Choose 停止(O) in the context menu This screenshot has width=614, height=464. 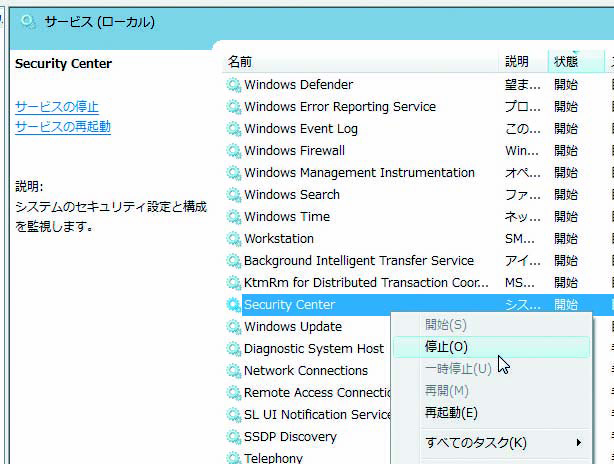click(491, 347)
